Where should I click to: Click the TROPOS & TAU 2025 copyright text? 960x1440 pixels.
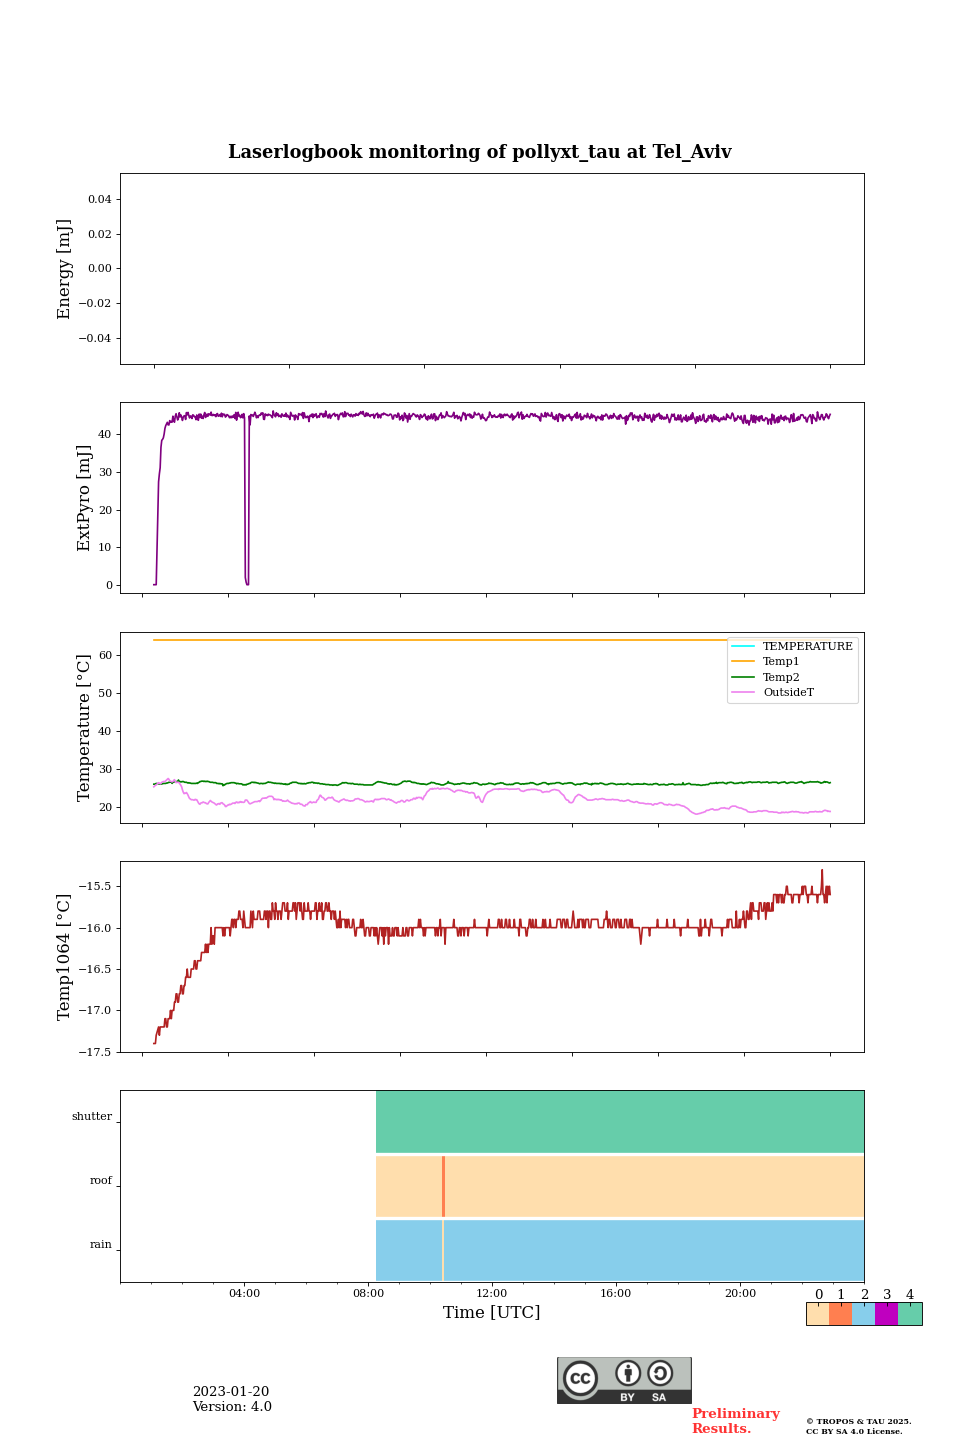click(x=859, y=1421)
